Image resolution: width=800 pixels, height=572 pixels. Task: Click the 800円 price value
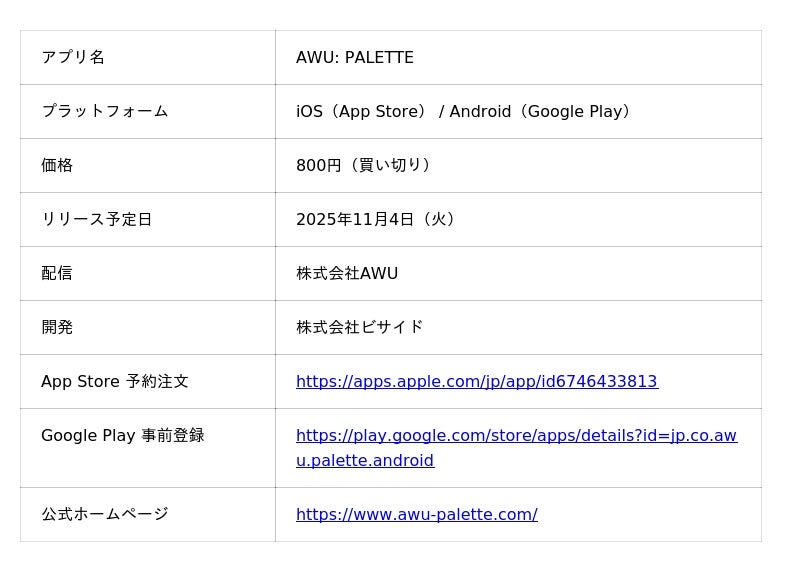318,165
